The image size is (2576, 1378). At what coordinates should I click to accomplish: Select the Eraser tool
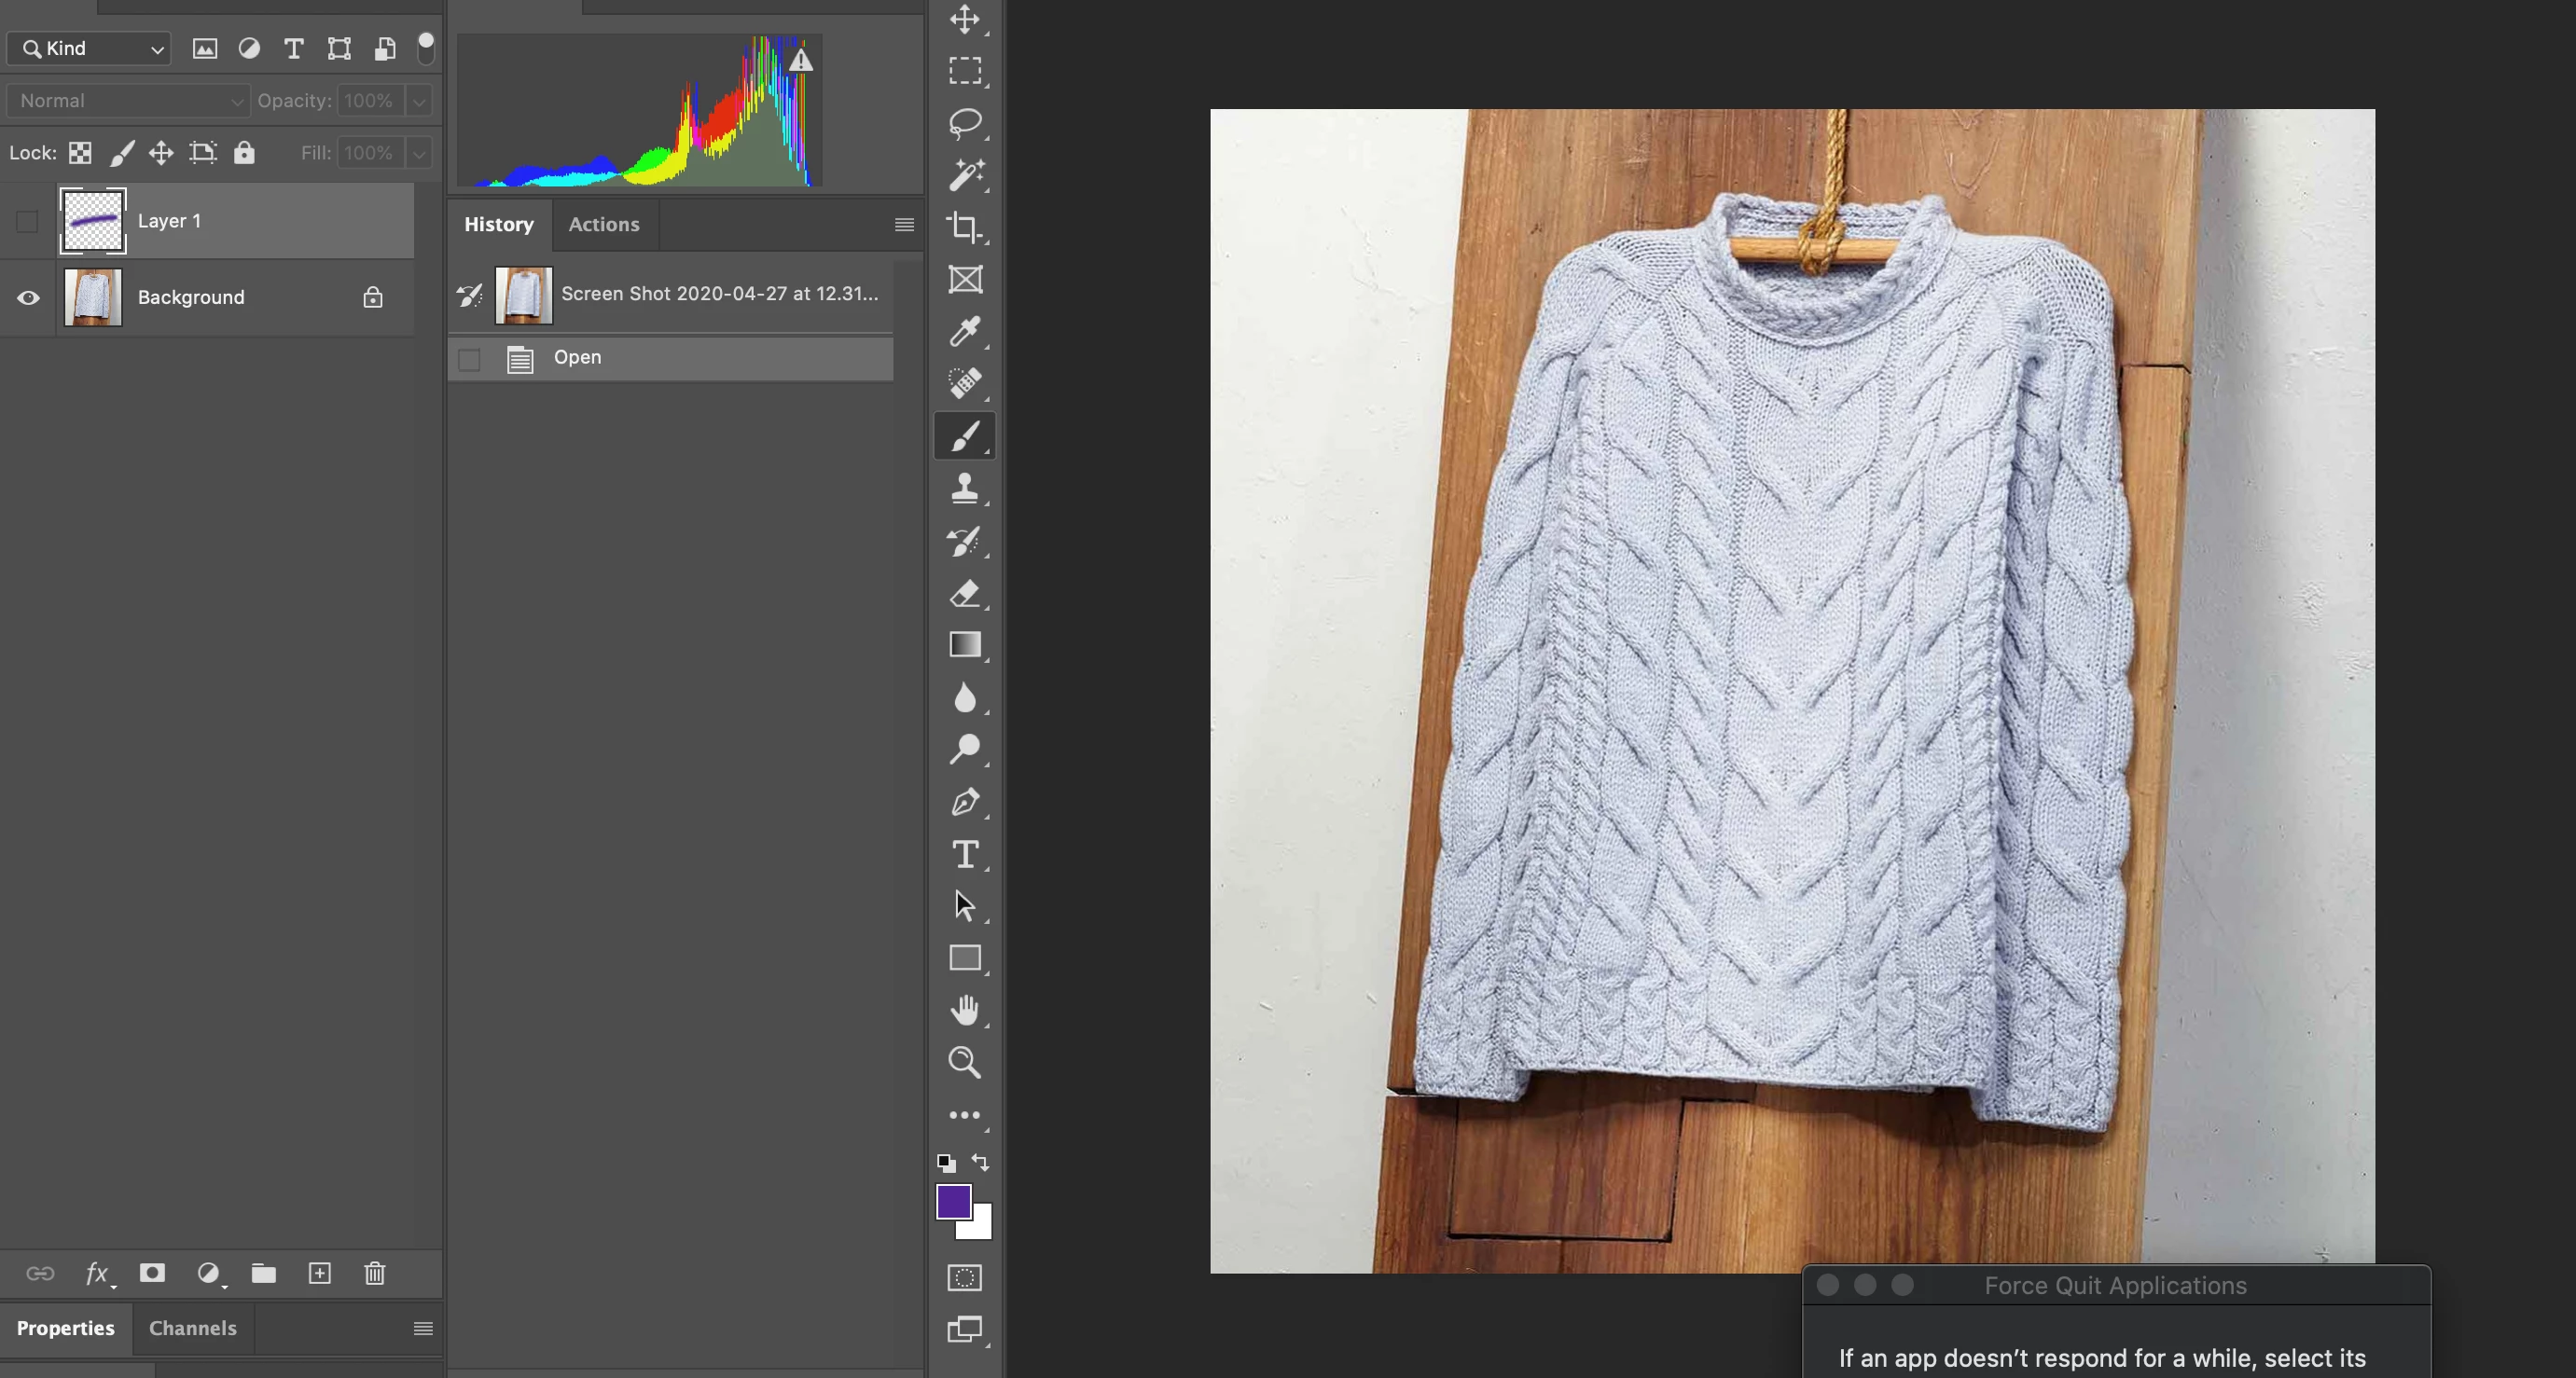tap(964, 593)
